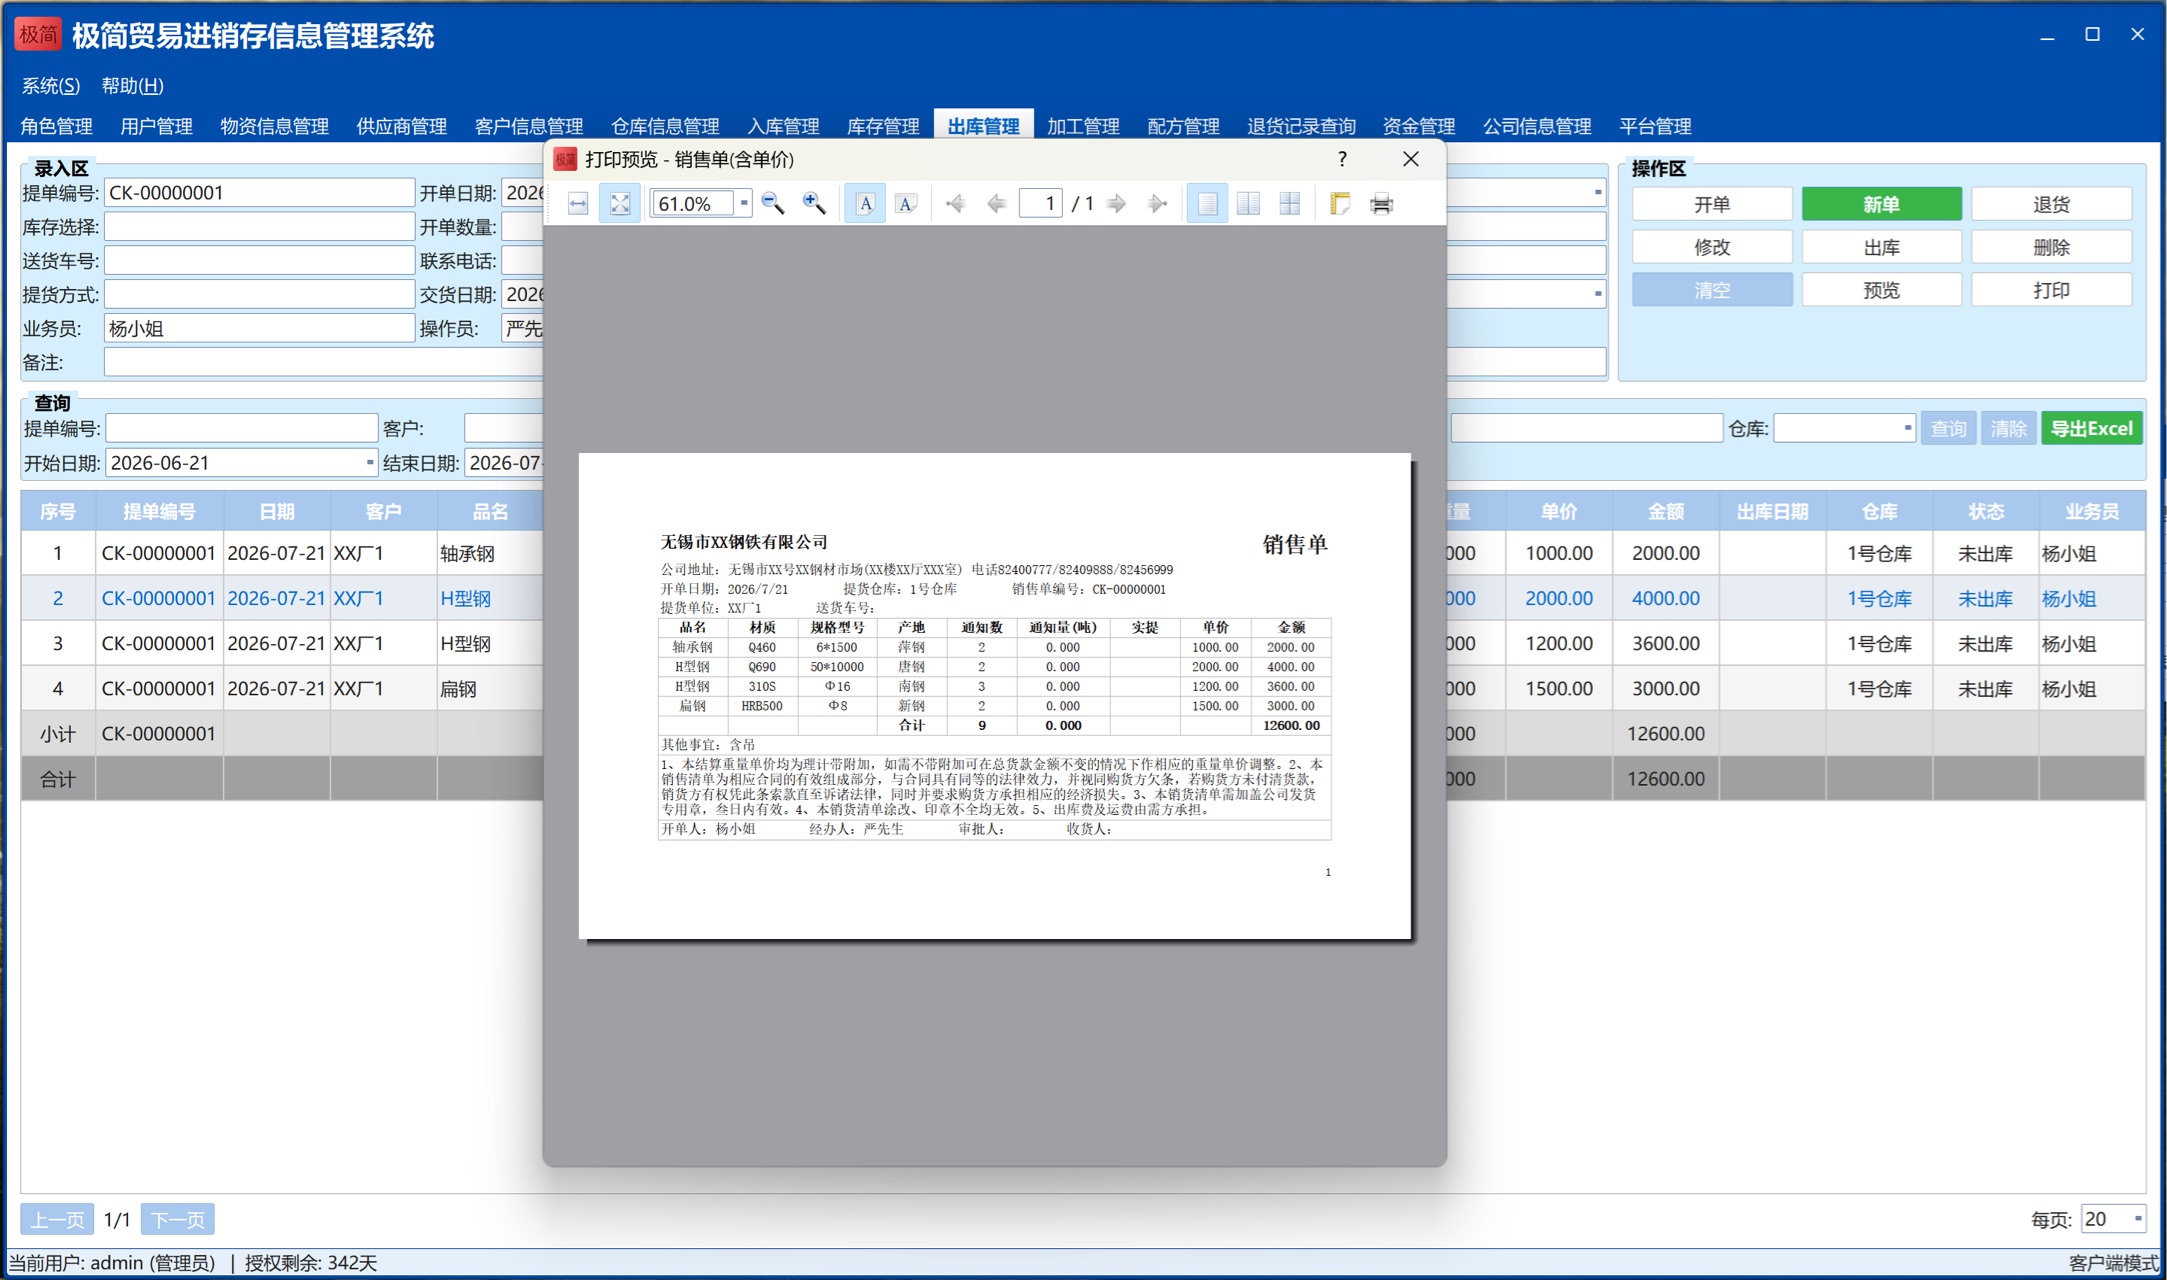Click the 单价 column header
Screen dimensions: 2167x1280
1559,511
